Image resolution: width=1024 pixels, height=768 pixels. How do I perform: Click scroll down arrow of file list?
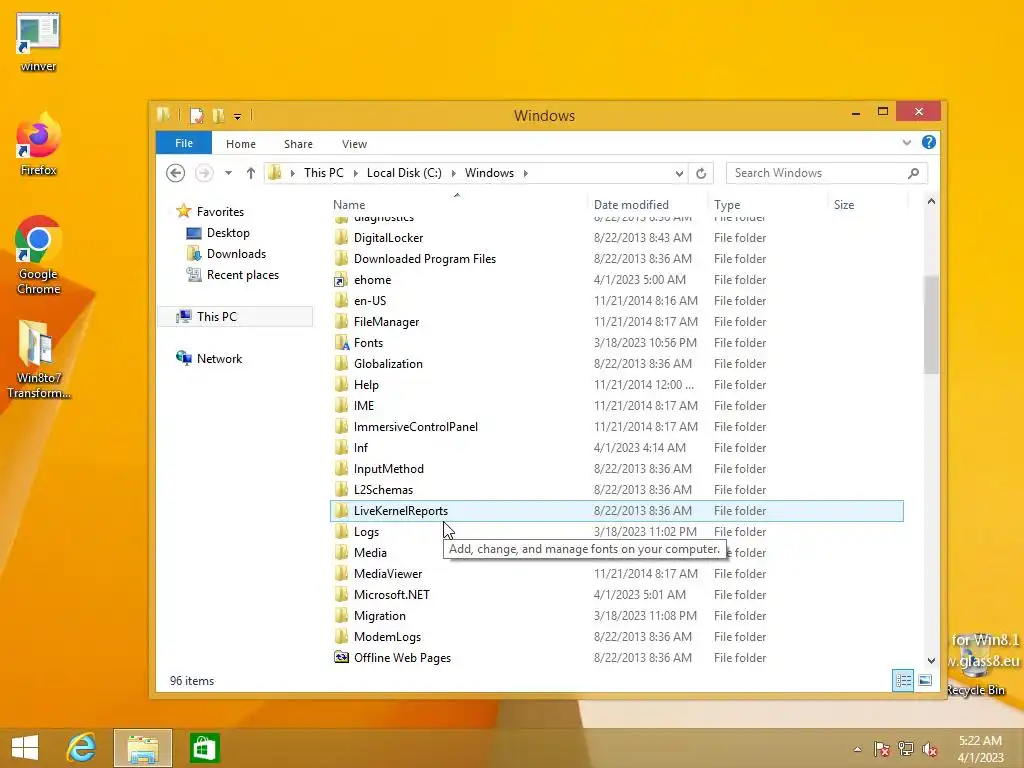click(x=931, y=661)
